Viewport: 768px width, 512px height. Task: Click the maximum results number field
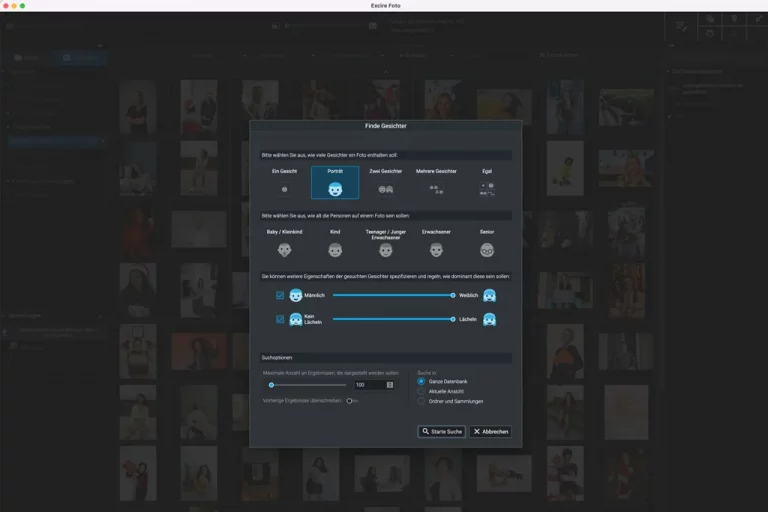364,384
